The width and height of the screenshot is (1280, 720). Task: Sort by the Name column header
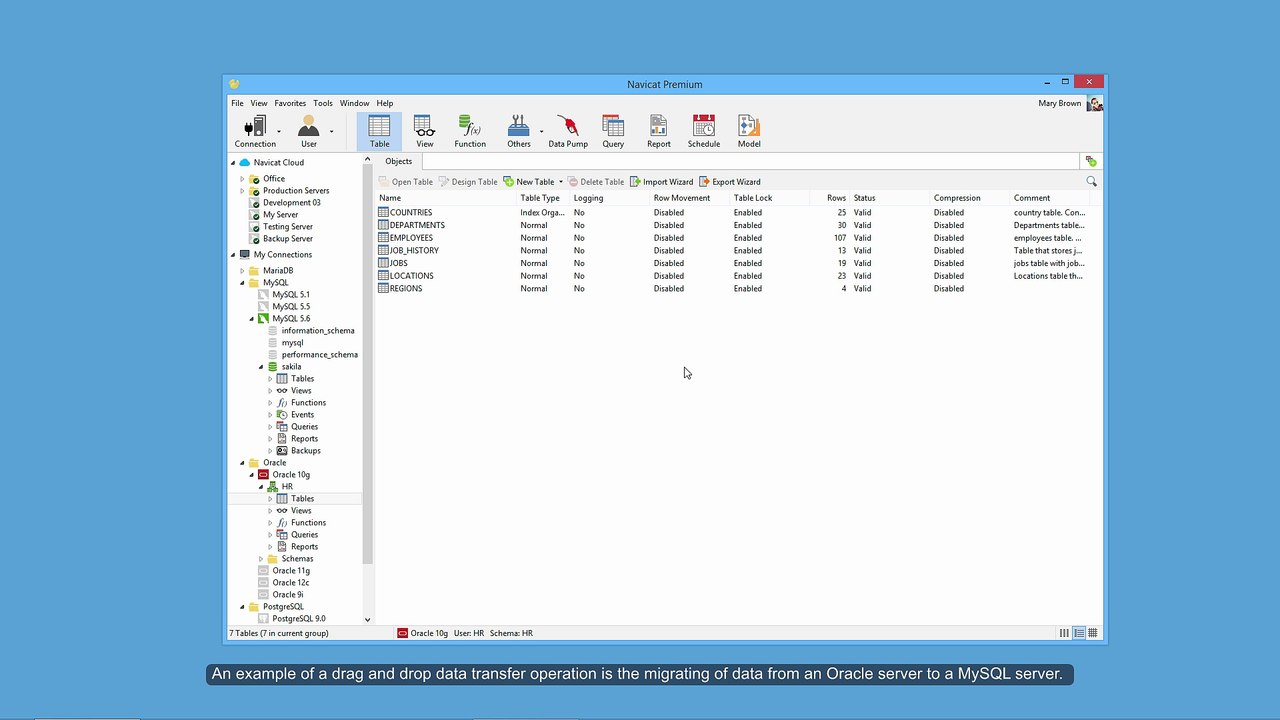(x=446, y=198)
